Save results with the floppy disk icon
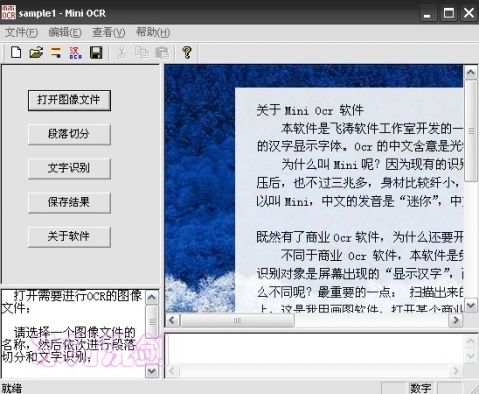Image resolution: width=479 pixels, height=394 pixels. click(x=96, y=52)
